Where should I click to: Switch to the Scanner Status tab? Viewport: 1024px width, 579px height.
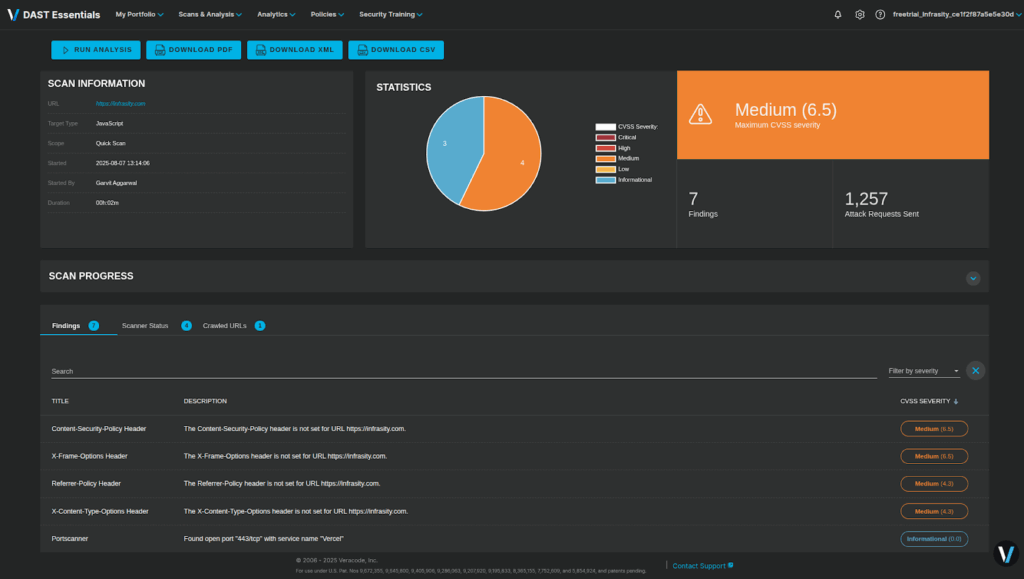(145, 326)
